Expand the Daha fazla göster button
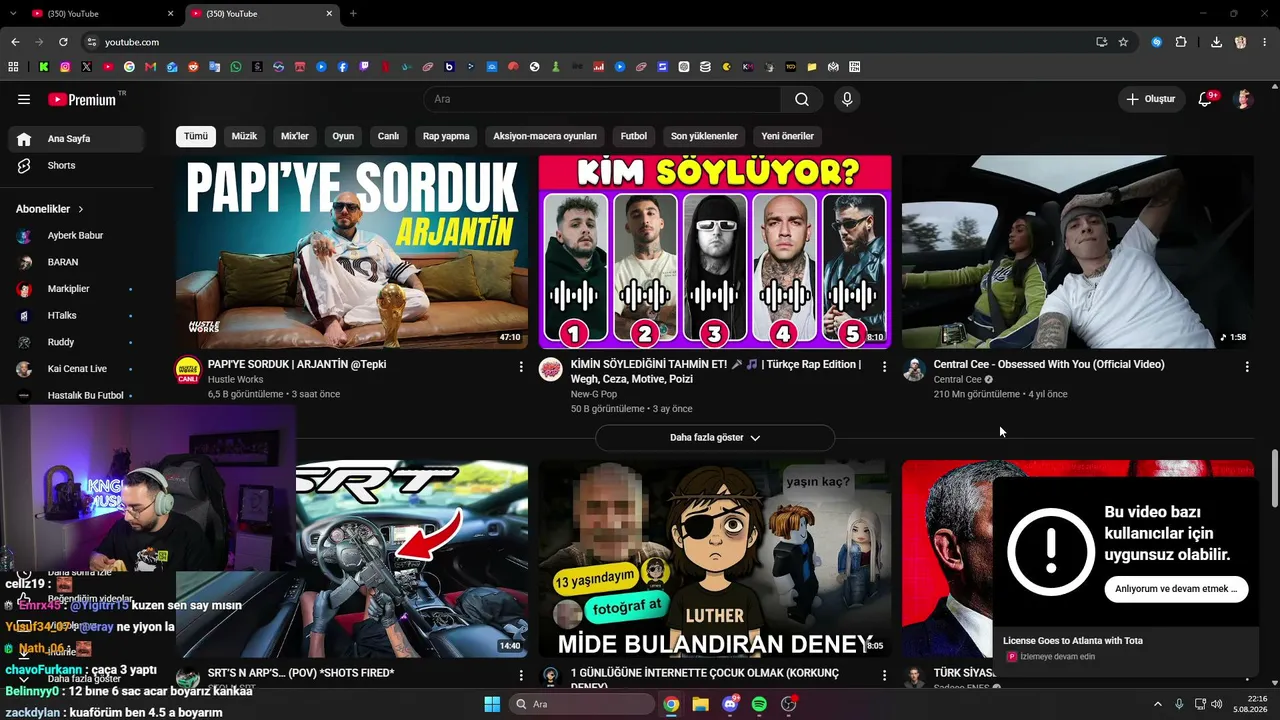The image size is (1280, 720). (x=715, y=438)
